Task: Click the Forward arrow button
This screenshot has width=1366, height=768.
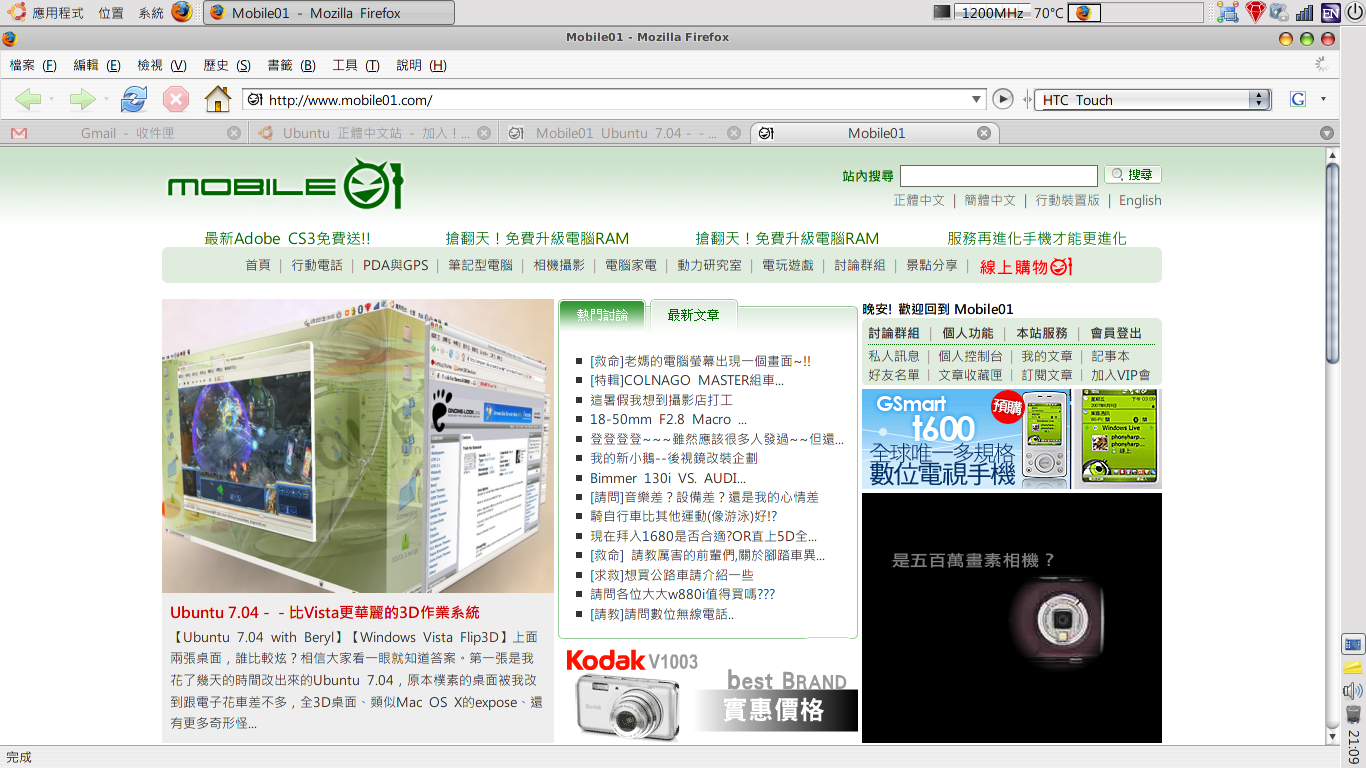Action: click(x=82, y=99)
